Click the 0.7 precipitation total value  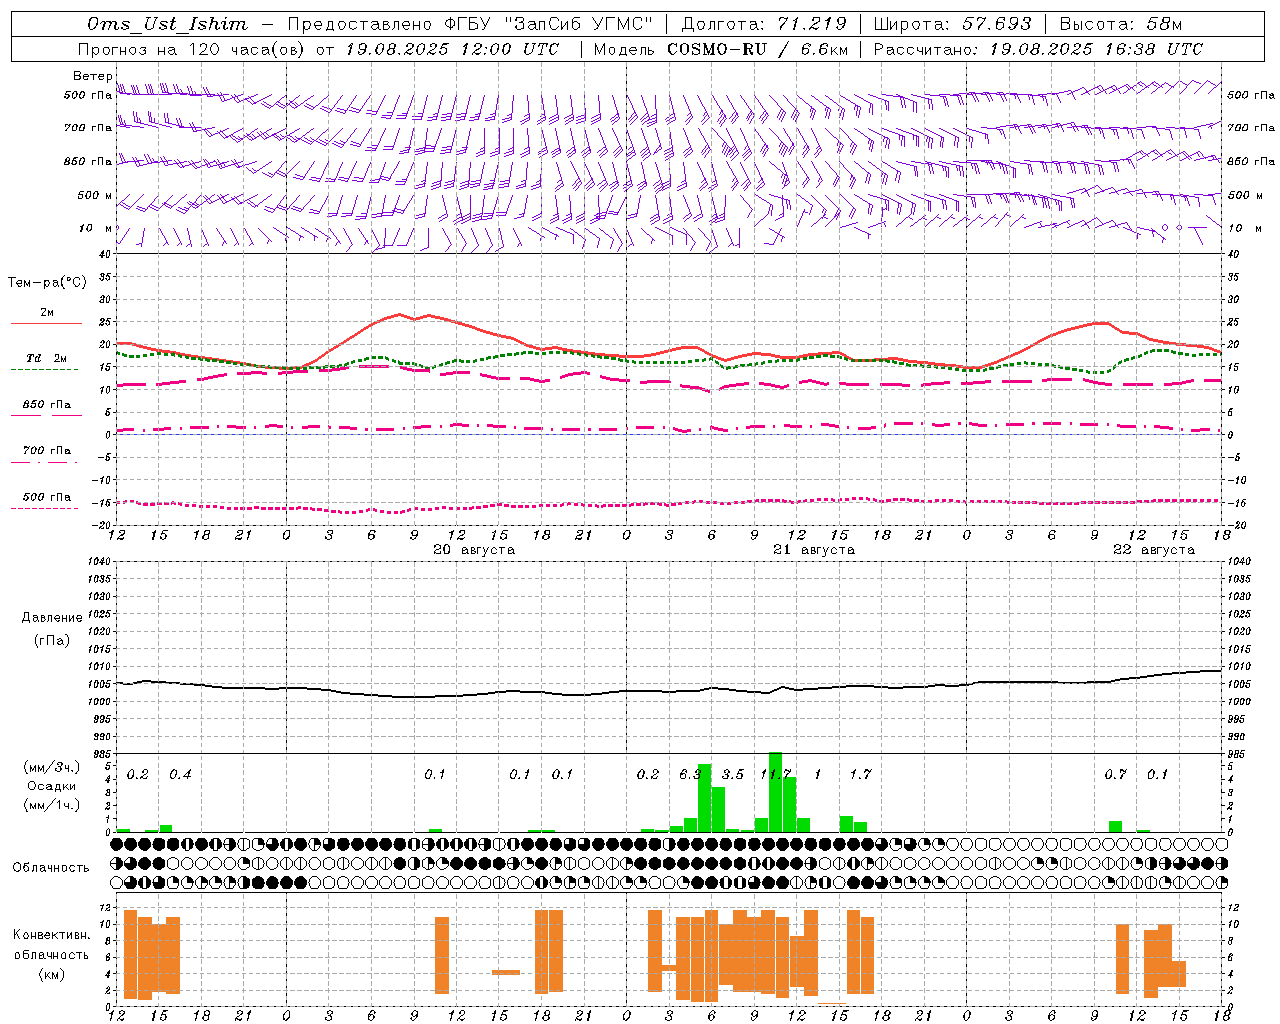(x=1116, y=774)
